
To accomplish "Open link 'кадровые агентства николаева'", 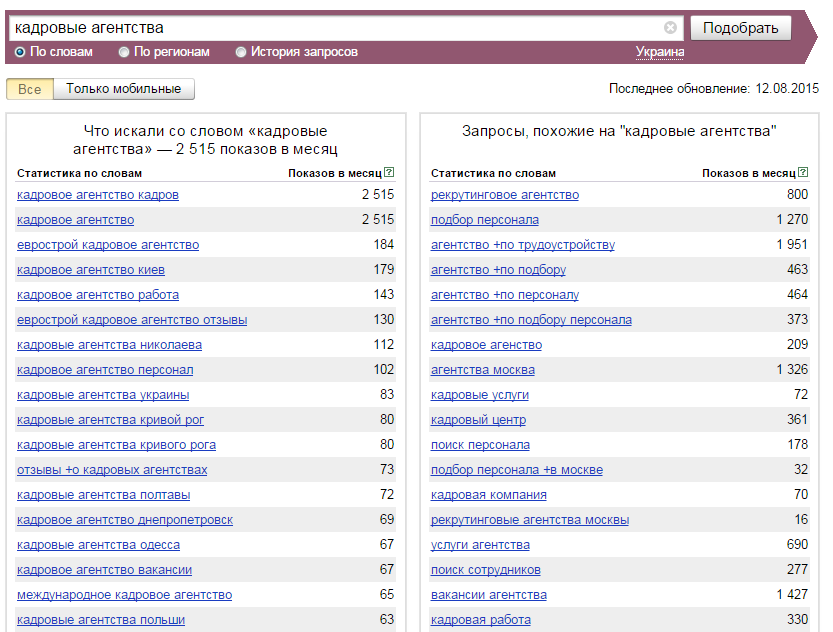I will (x=109, y=345).
